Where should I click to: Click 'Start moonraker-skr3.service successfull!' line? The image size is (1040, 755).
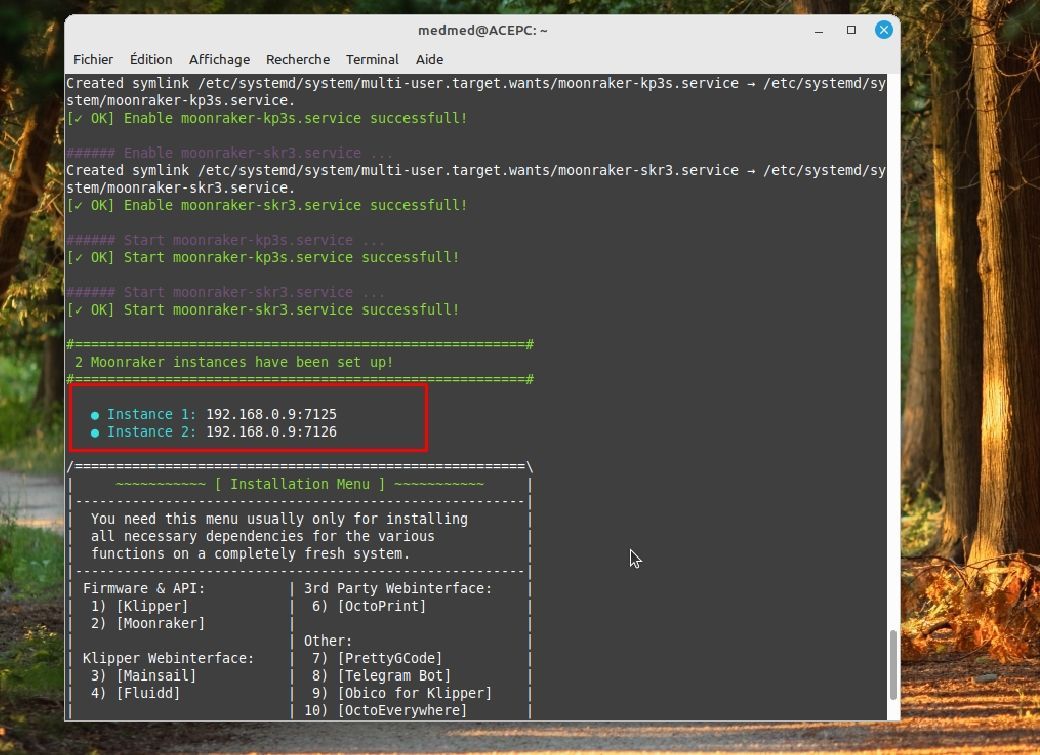(263, 309)
